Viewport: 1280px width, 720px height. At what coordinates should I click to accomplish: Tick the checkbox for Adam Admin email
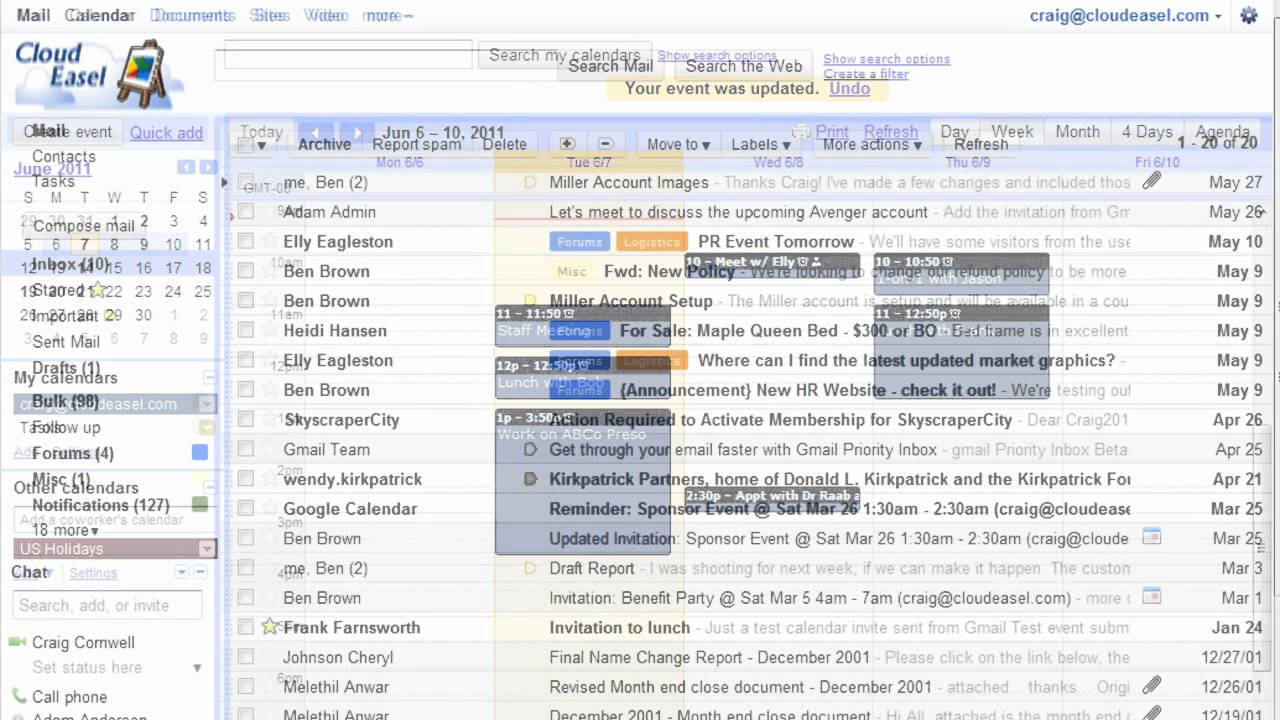pos(246,212)
